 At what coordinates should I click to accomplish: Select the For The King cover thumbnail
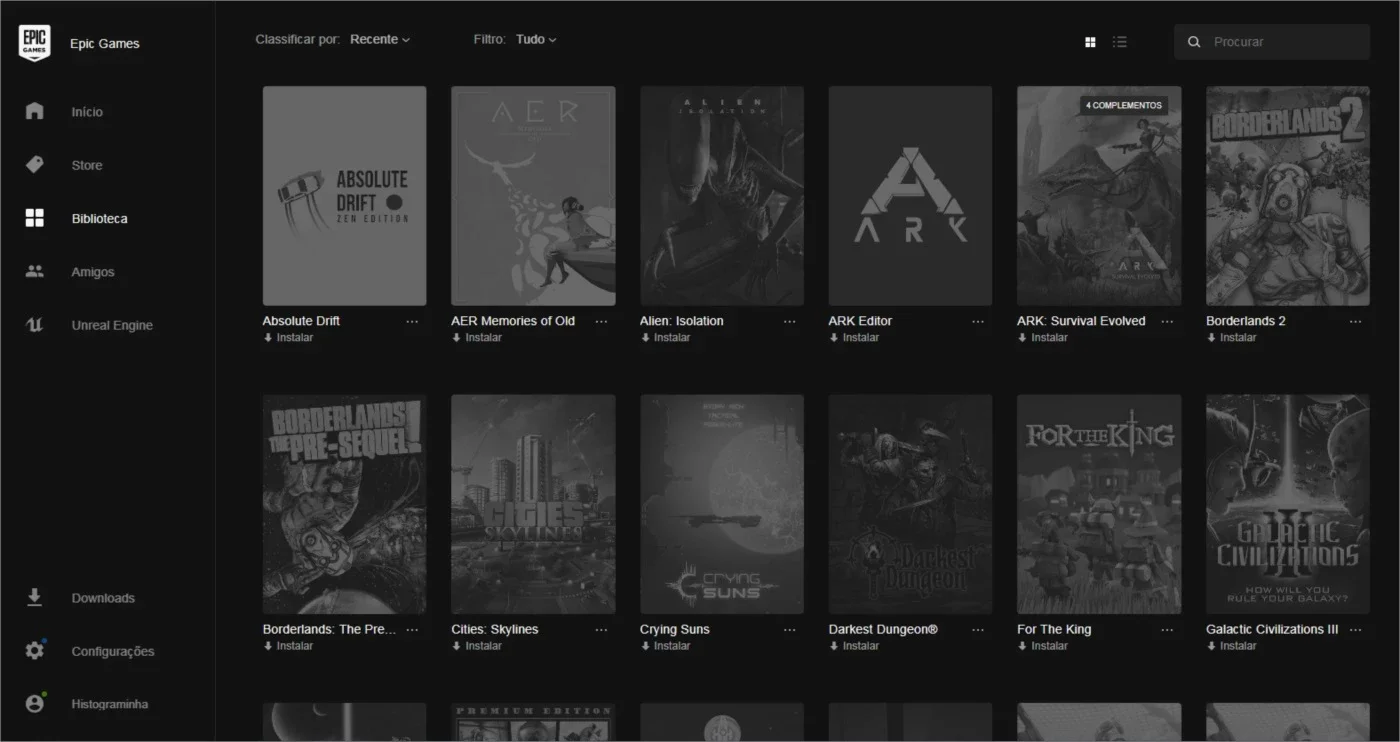(1099, 504)
